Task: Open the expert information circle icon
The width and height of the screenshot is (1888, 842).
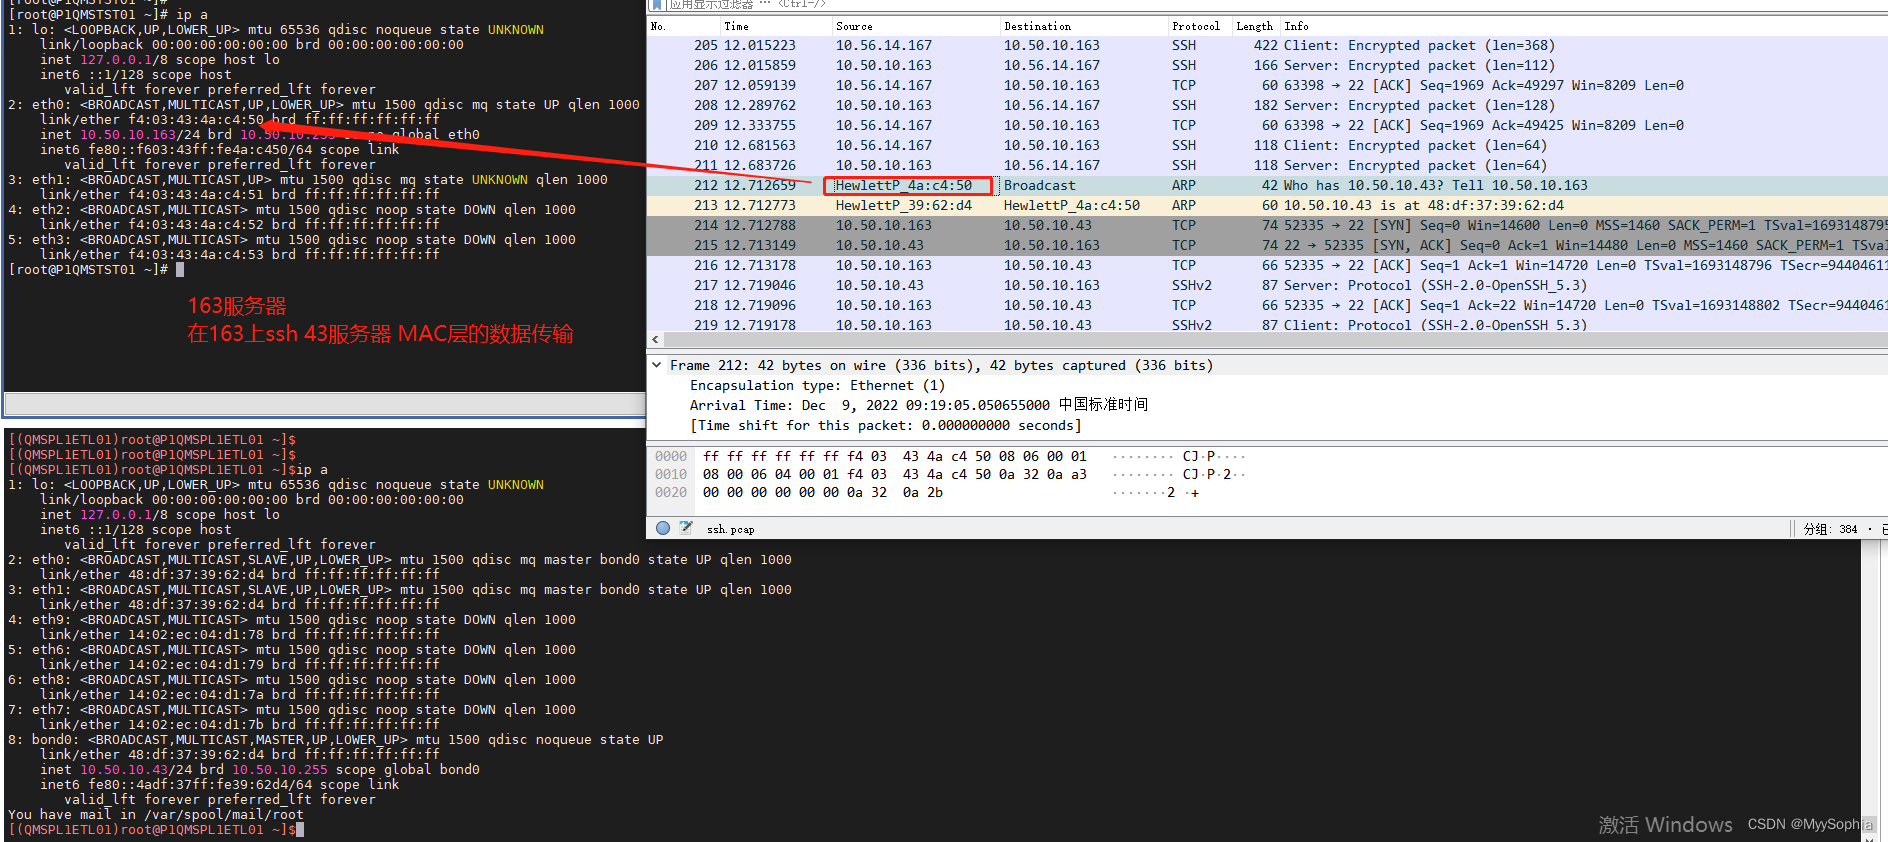Action: [663, 528]
